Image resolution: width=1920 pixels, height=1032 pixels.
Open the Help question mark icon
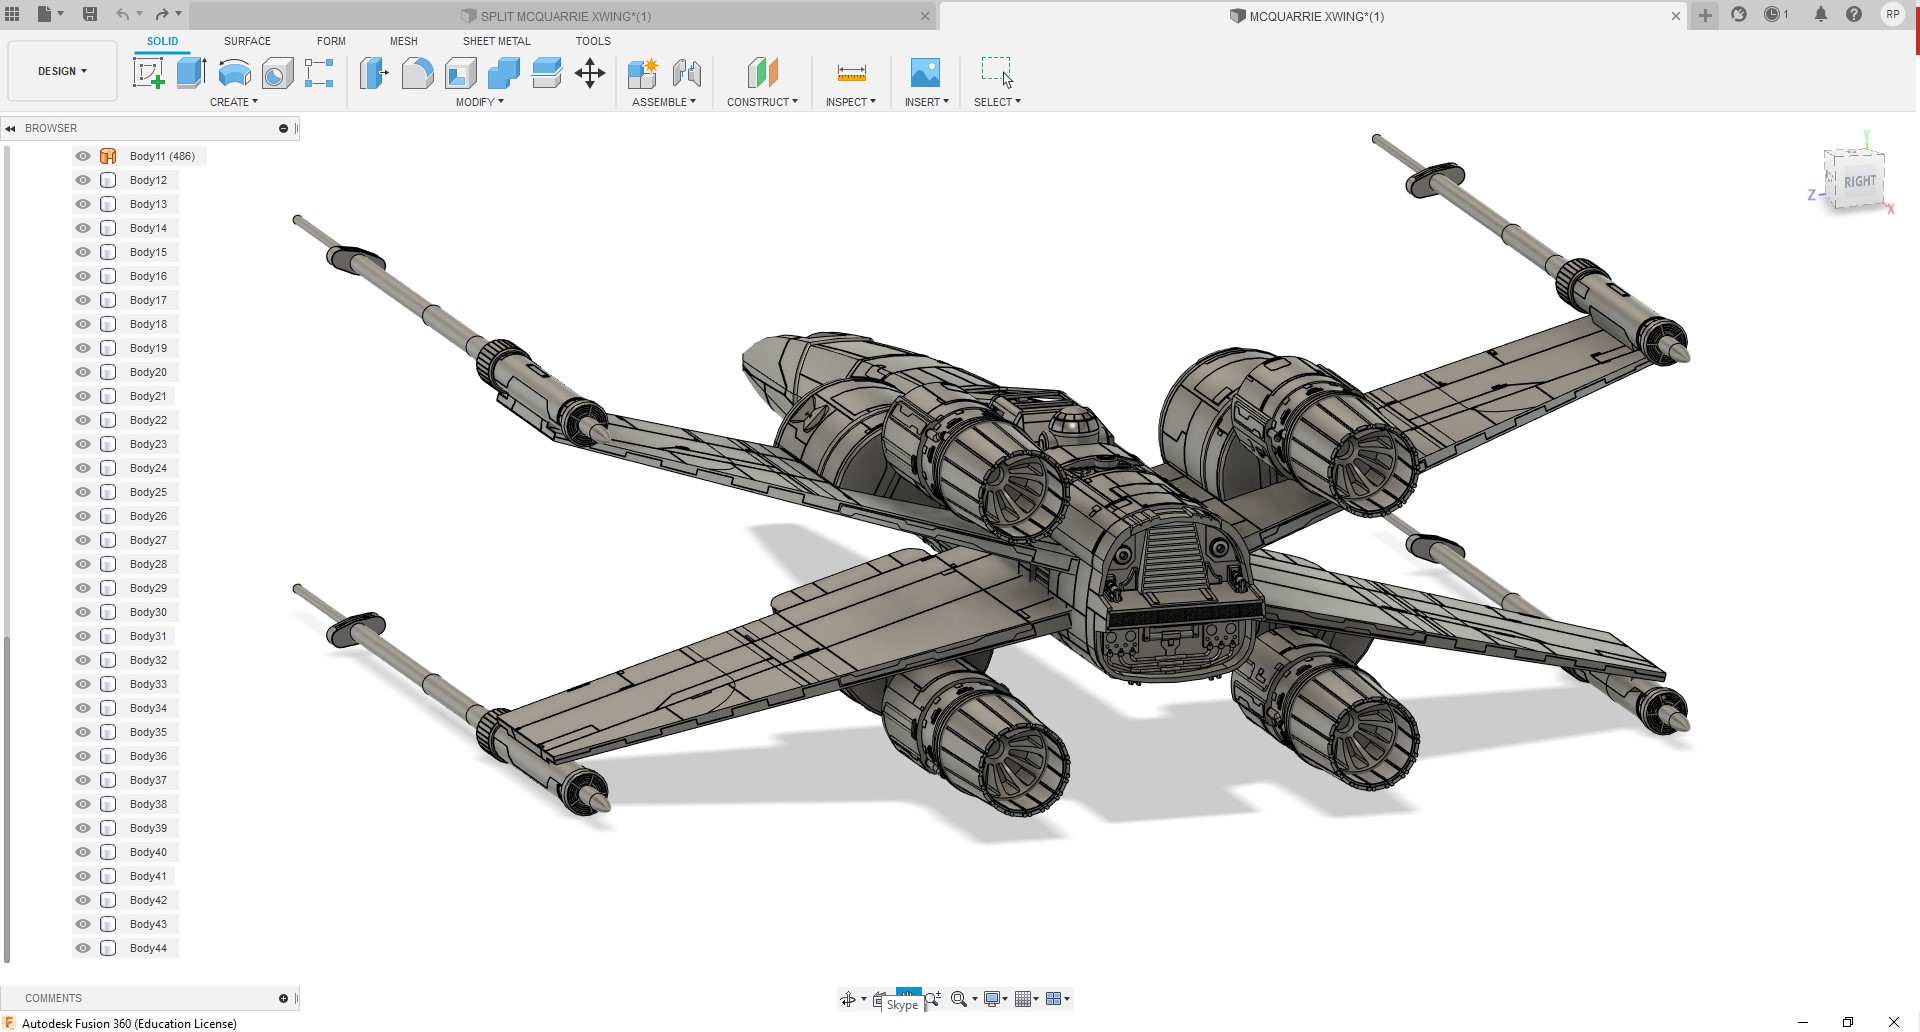coord(1854,14)
